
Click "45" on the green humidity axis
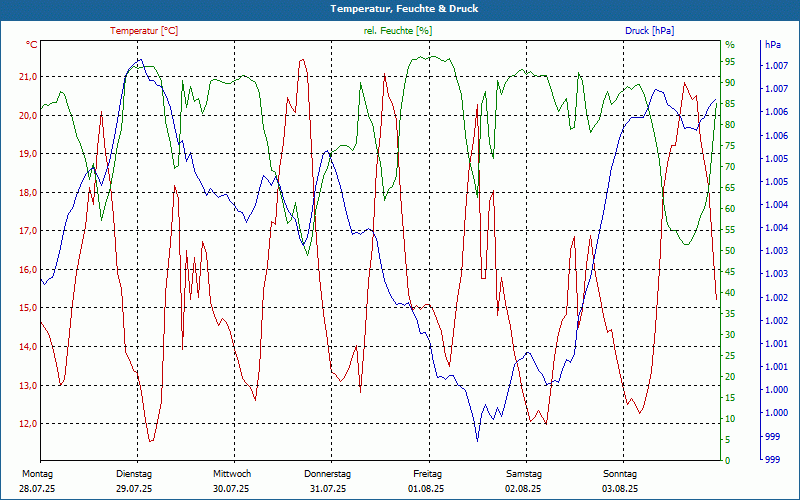click(730, 272)
